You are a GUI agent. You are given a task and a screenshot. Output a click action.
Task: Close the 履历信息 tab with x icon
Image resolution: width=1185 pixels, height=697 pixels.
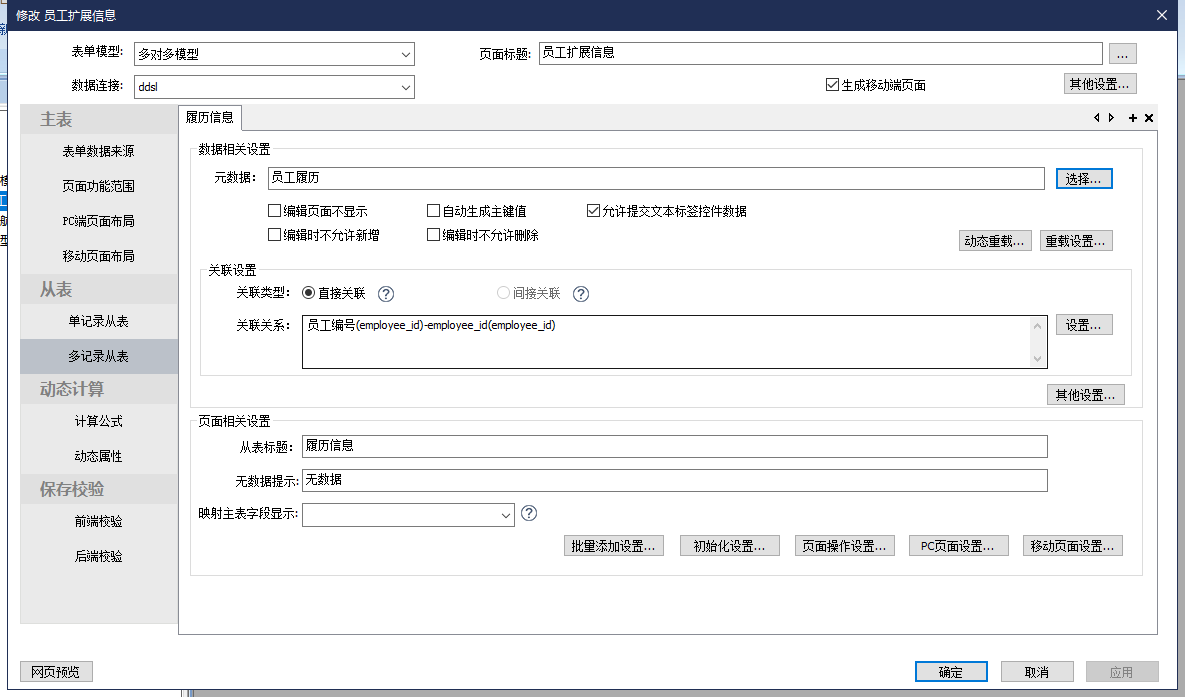pos(1149,118)
